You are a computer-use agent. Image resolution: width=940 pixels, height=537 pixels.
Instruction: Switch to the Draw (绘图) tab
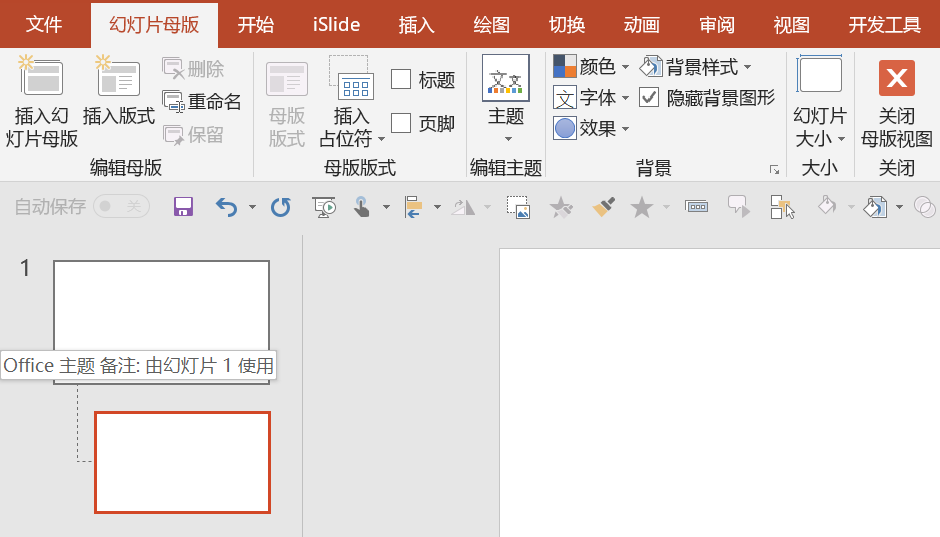pyautogui.click(x=492, y=25)
